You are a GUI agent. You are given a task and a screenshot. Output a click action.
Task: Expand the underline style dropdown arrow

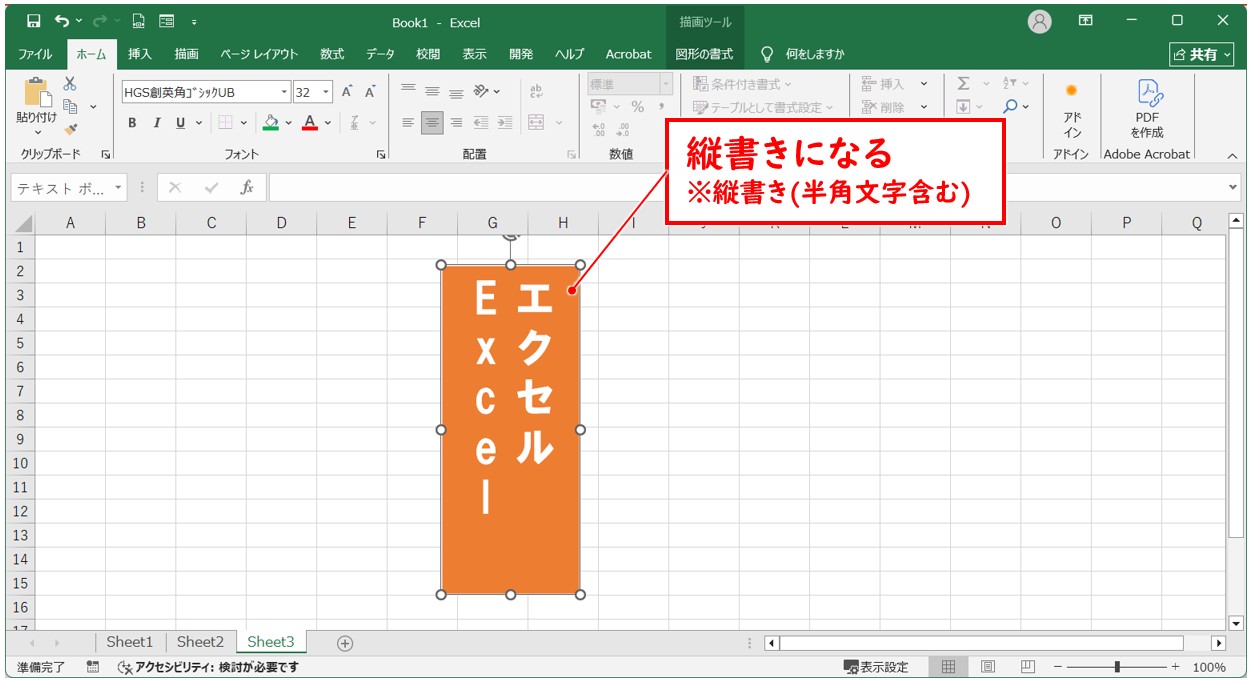click(x=199, y=122)
